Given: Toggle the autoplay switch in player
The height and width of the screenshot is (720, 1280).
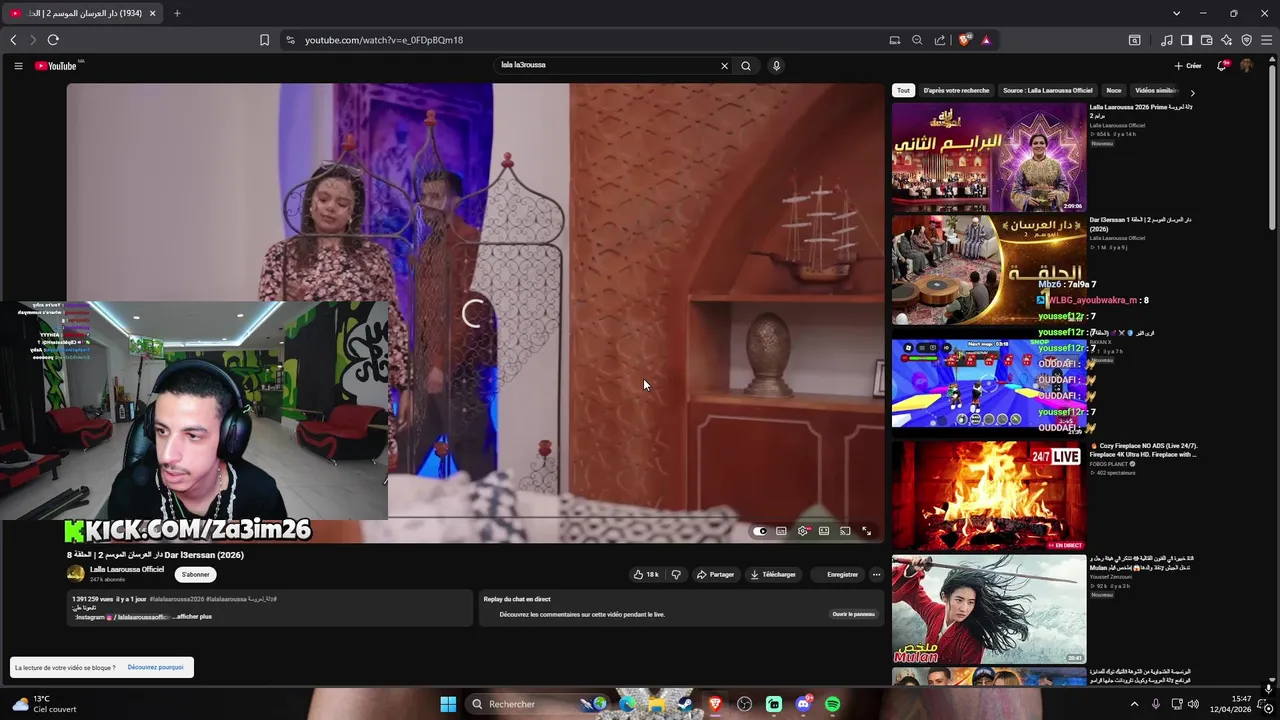Looking at the screenshot, I should pyautogui.click(x=760, y=531).
